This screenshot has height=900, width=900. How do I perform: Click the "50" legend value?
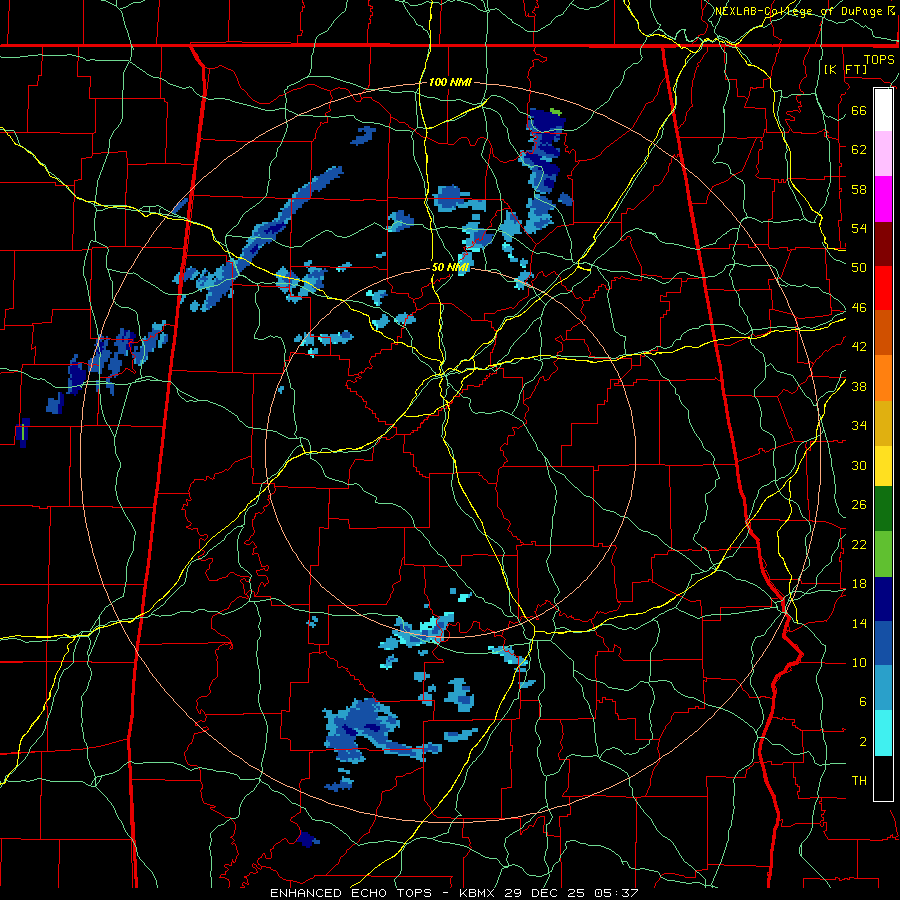coord(859,268)
